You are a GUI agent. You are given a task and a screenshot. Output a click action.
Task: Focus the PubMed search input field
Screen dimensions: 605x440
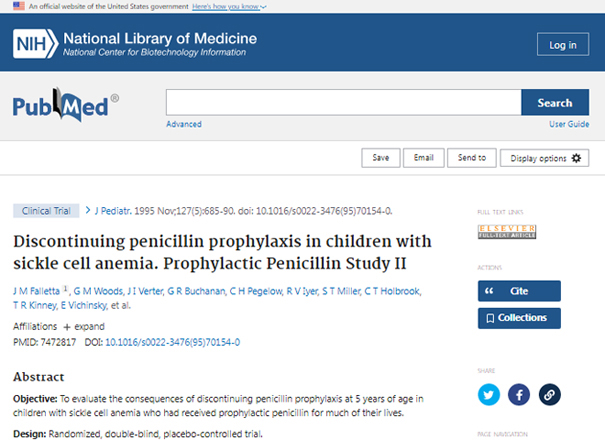click(343, 103)
